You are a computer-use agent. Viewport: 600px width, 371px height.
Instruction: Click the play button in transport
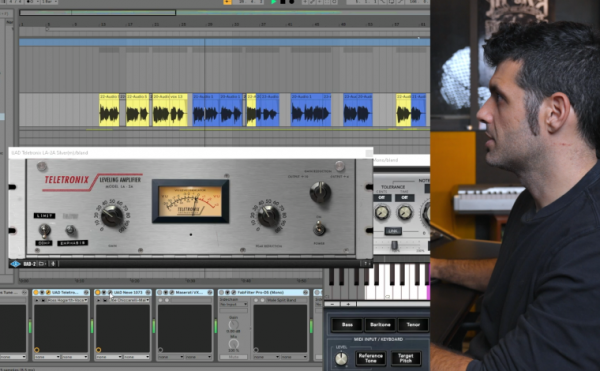tap(274, 2)
